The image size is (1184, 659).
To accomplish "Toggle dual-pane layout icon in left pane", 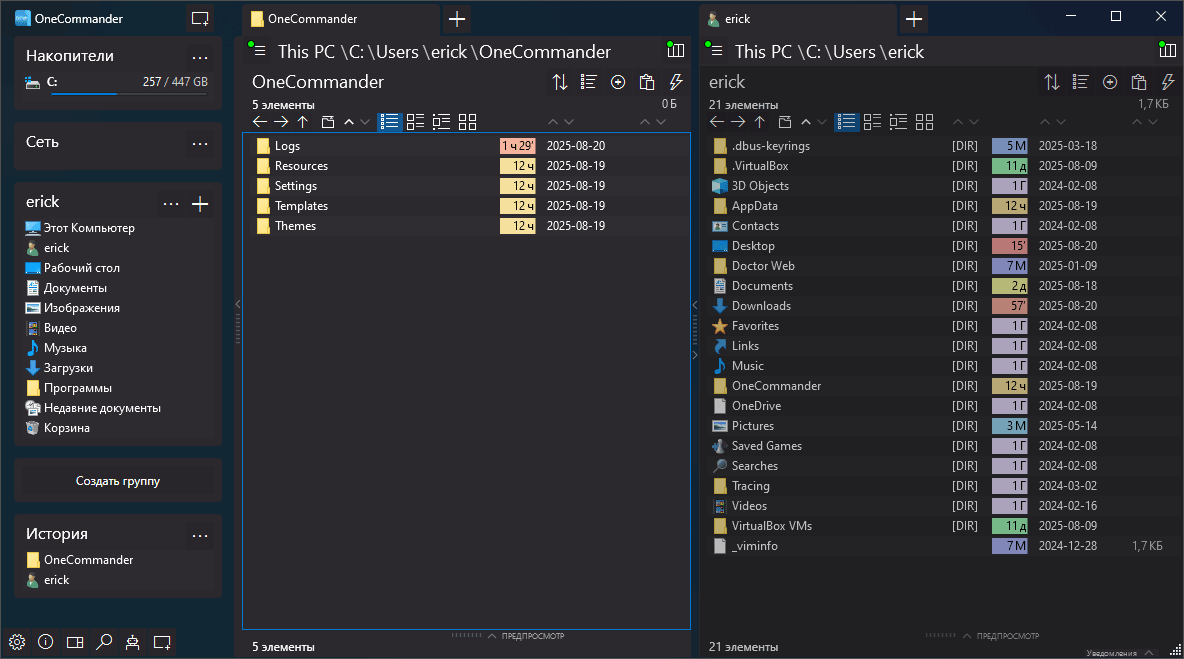I will [x=676, y=51].
